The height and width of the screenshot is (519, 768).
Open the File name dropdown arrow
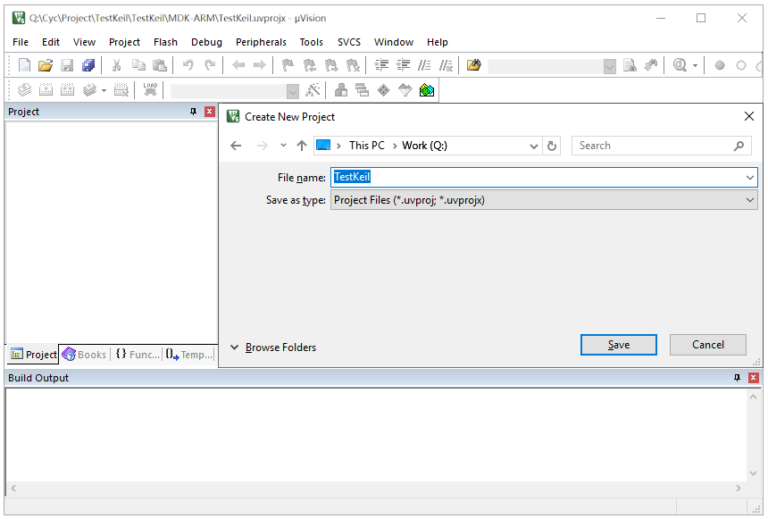pyautogui.click(x=750, y=177)
